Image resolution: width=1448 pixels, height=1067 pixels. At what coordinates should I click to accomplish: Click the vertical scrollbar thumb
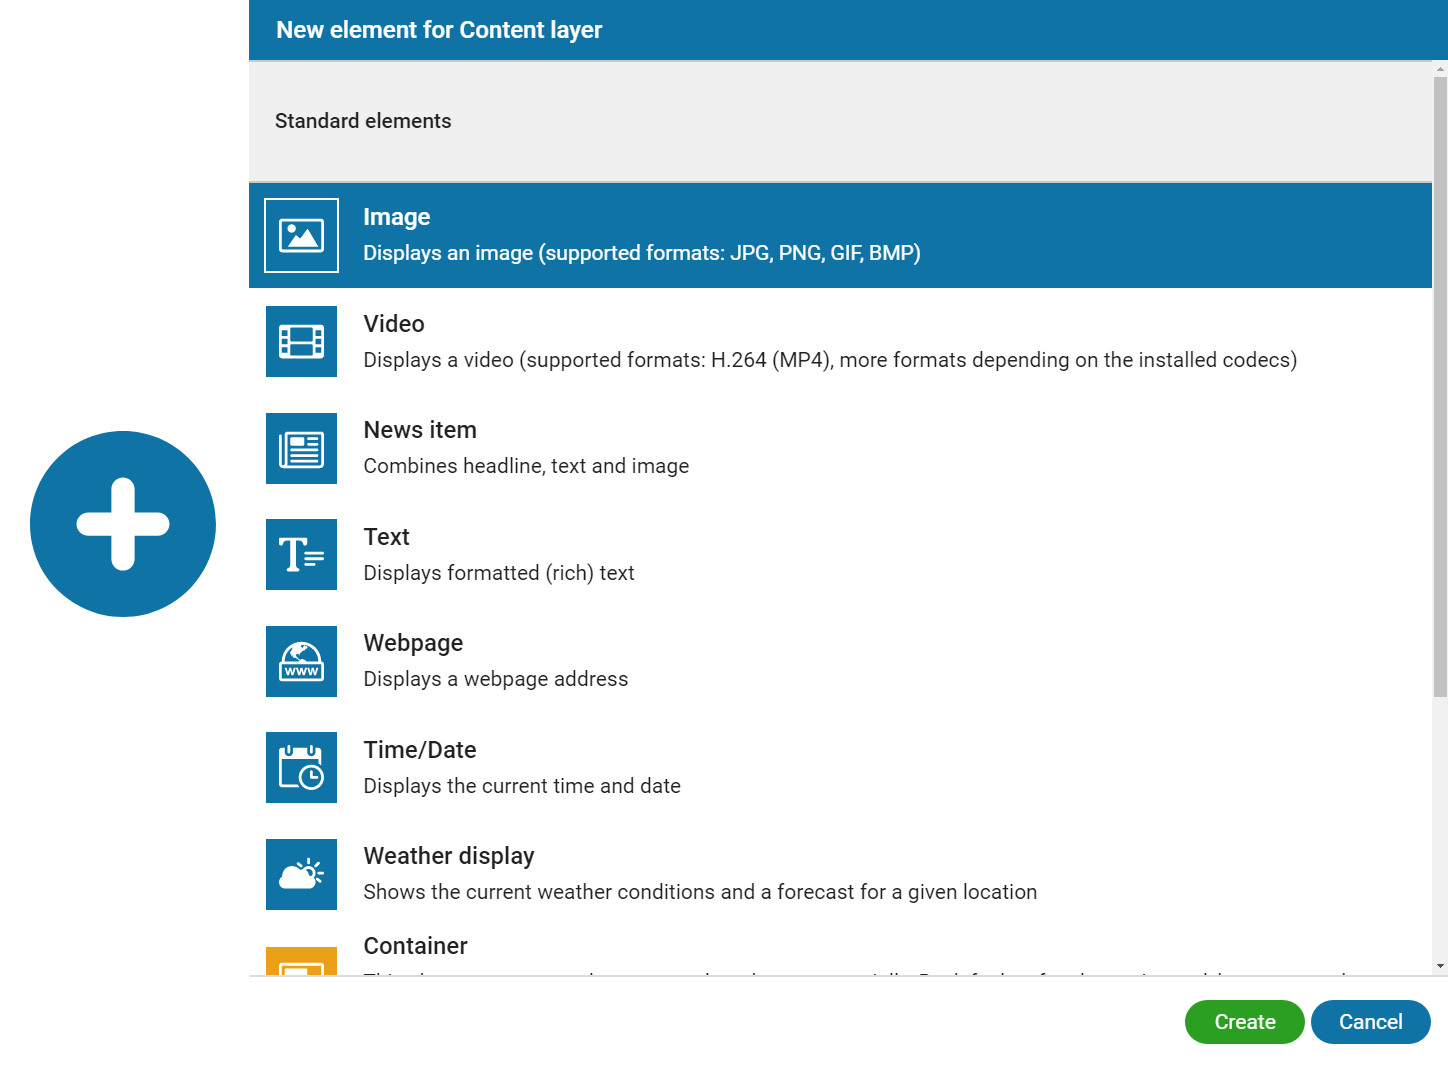click(1440, 385)
